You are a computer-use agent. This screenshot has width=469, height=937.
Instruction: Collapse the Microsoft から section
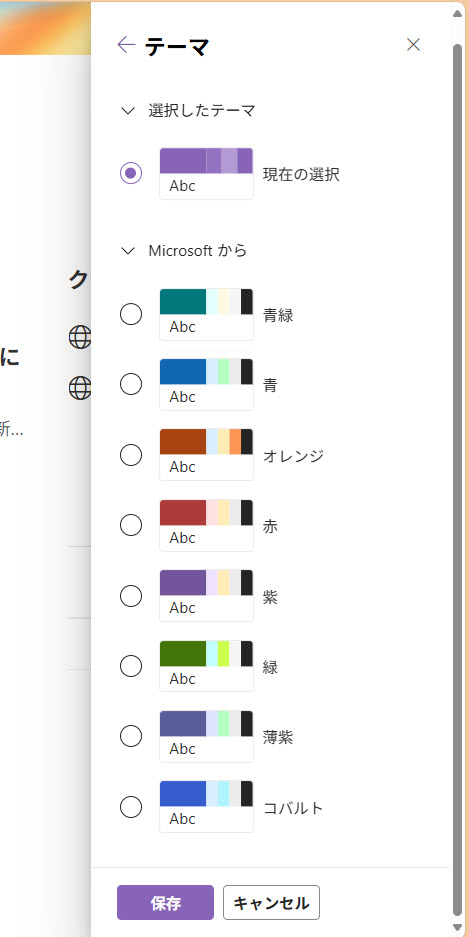coord(128,251)
